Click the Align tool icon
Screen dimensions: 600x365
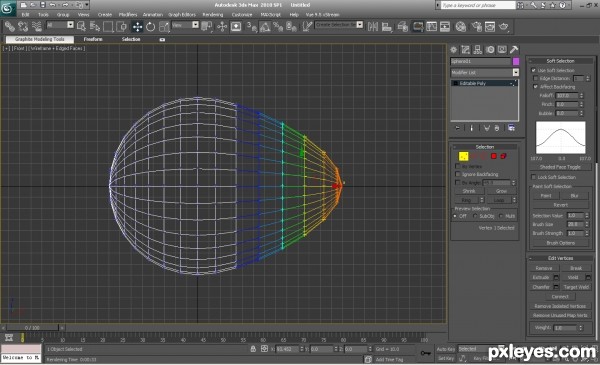coord(387,26)
